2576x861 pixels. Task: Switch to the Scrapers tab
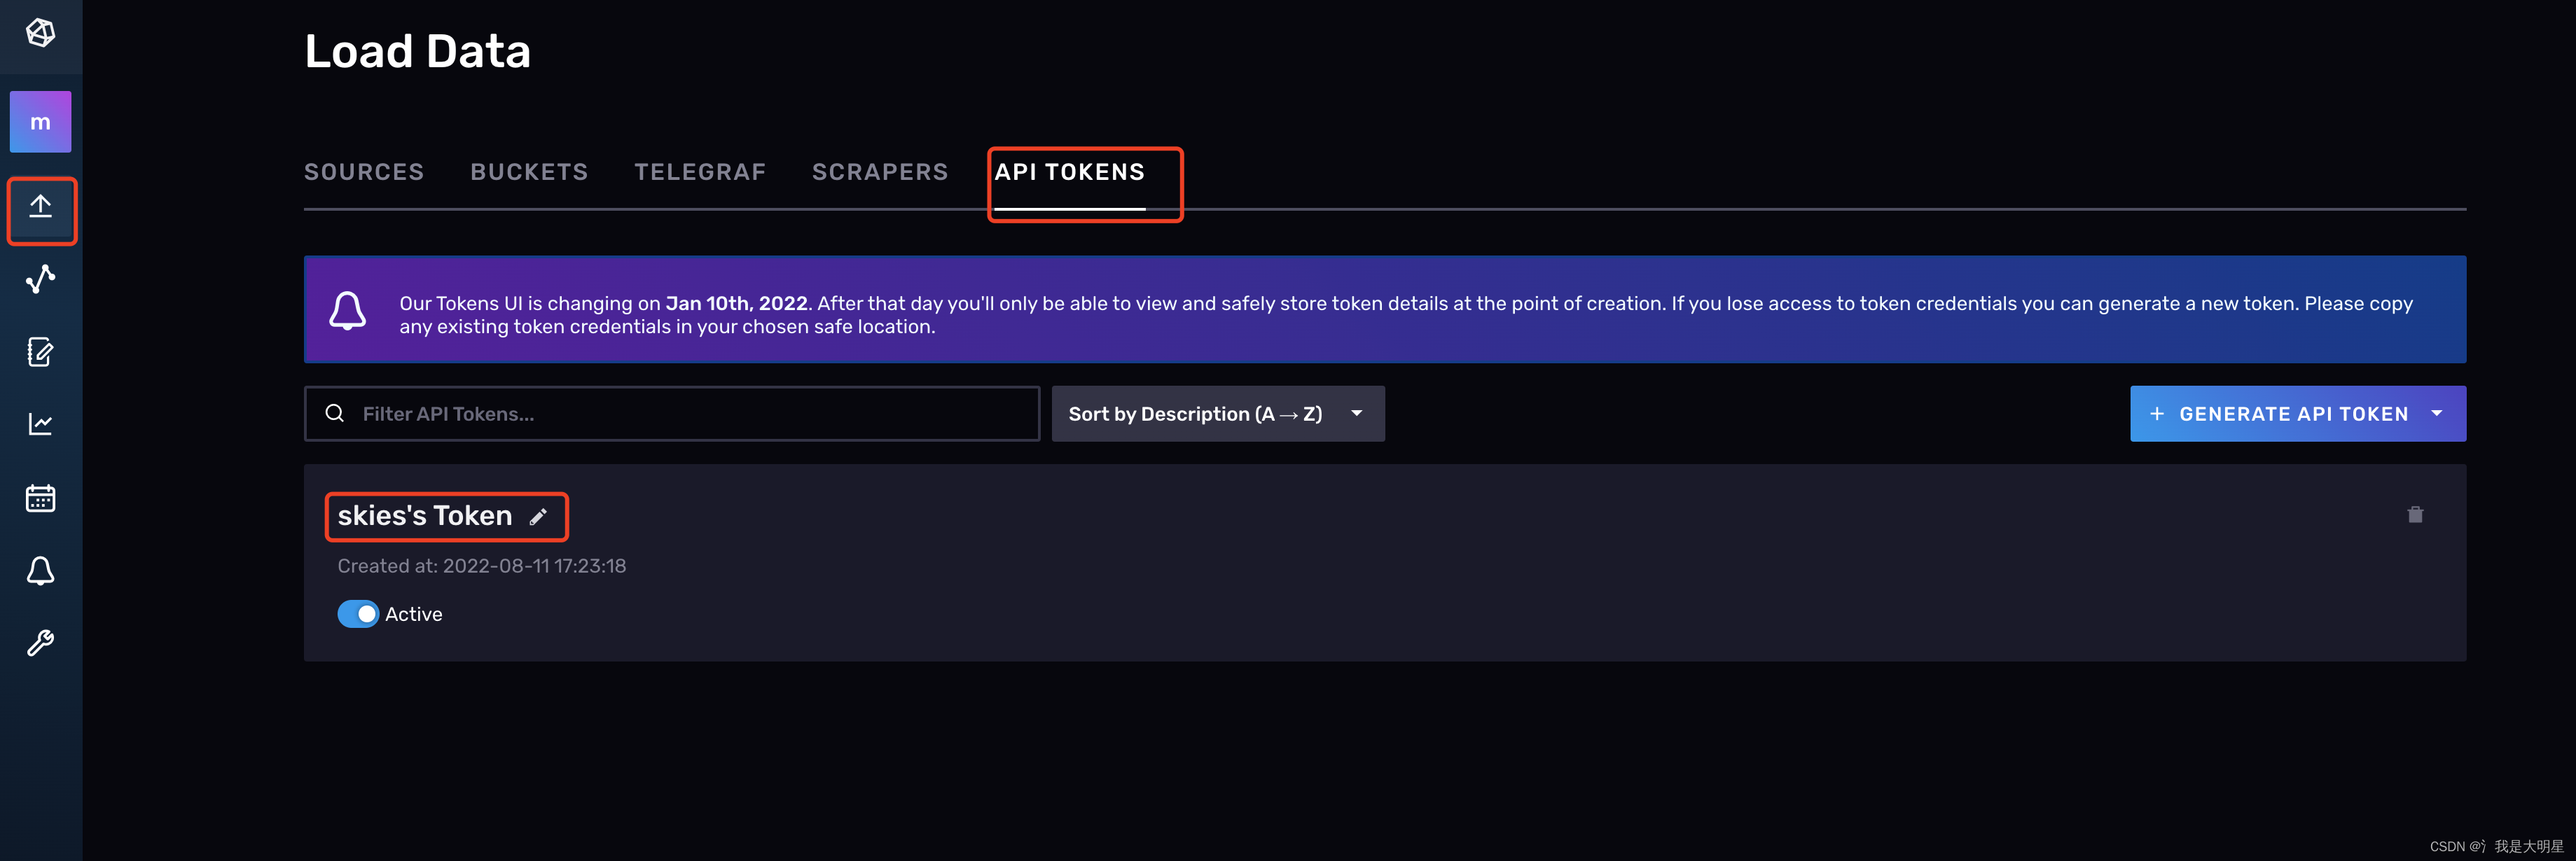pyautogui.click(x=879, y=172)
